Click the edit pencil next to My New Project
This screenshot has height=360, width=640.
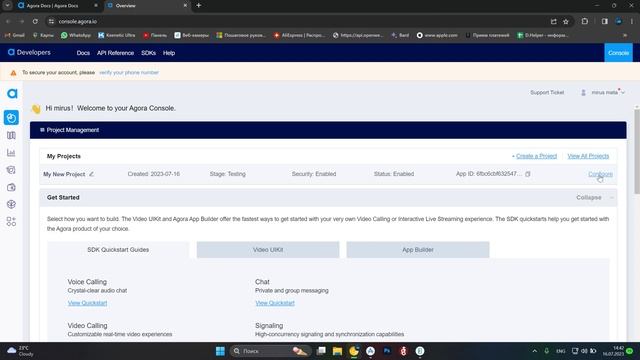pyautogui.click(x=91, y=174)
